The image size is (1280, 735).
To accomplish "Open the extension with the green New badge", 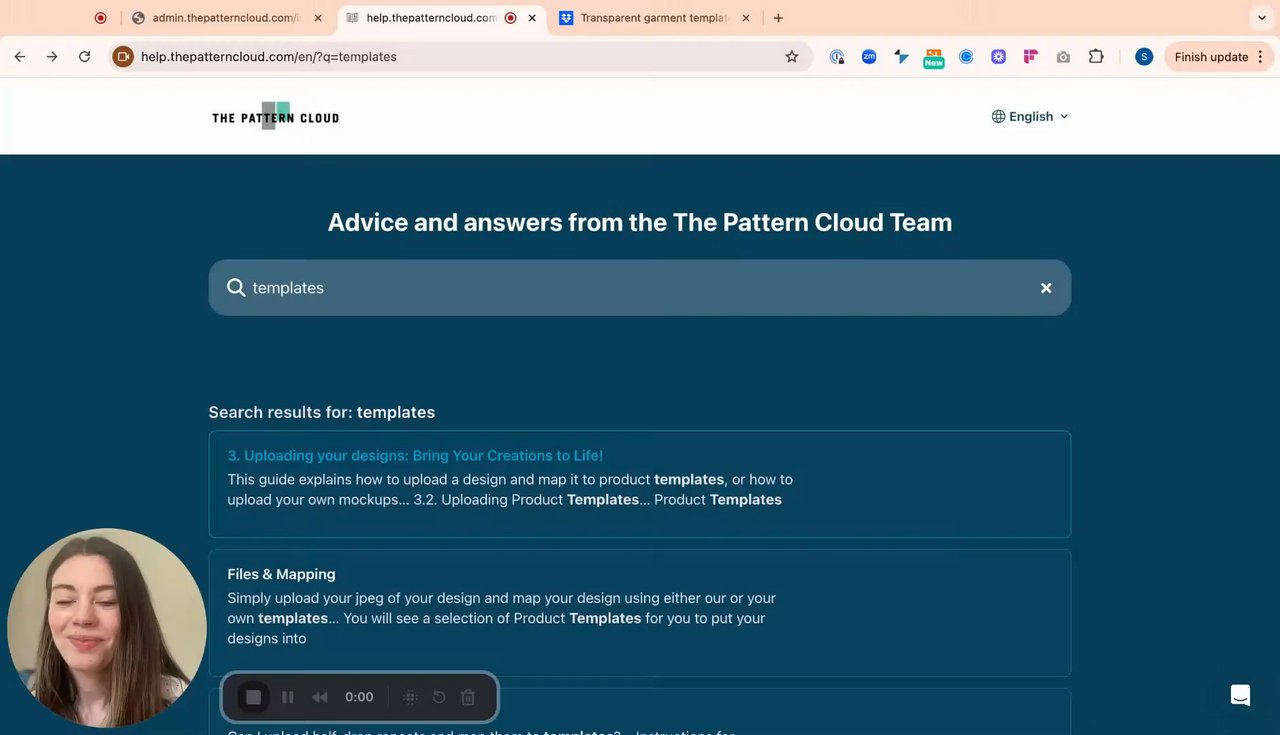I will pos(934,58).
